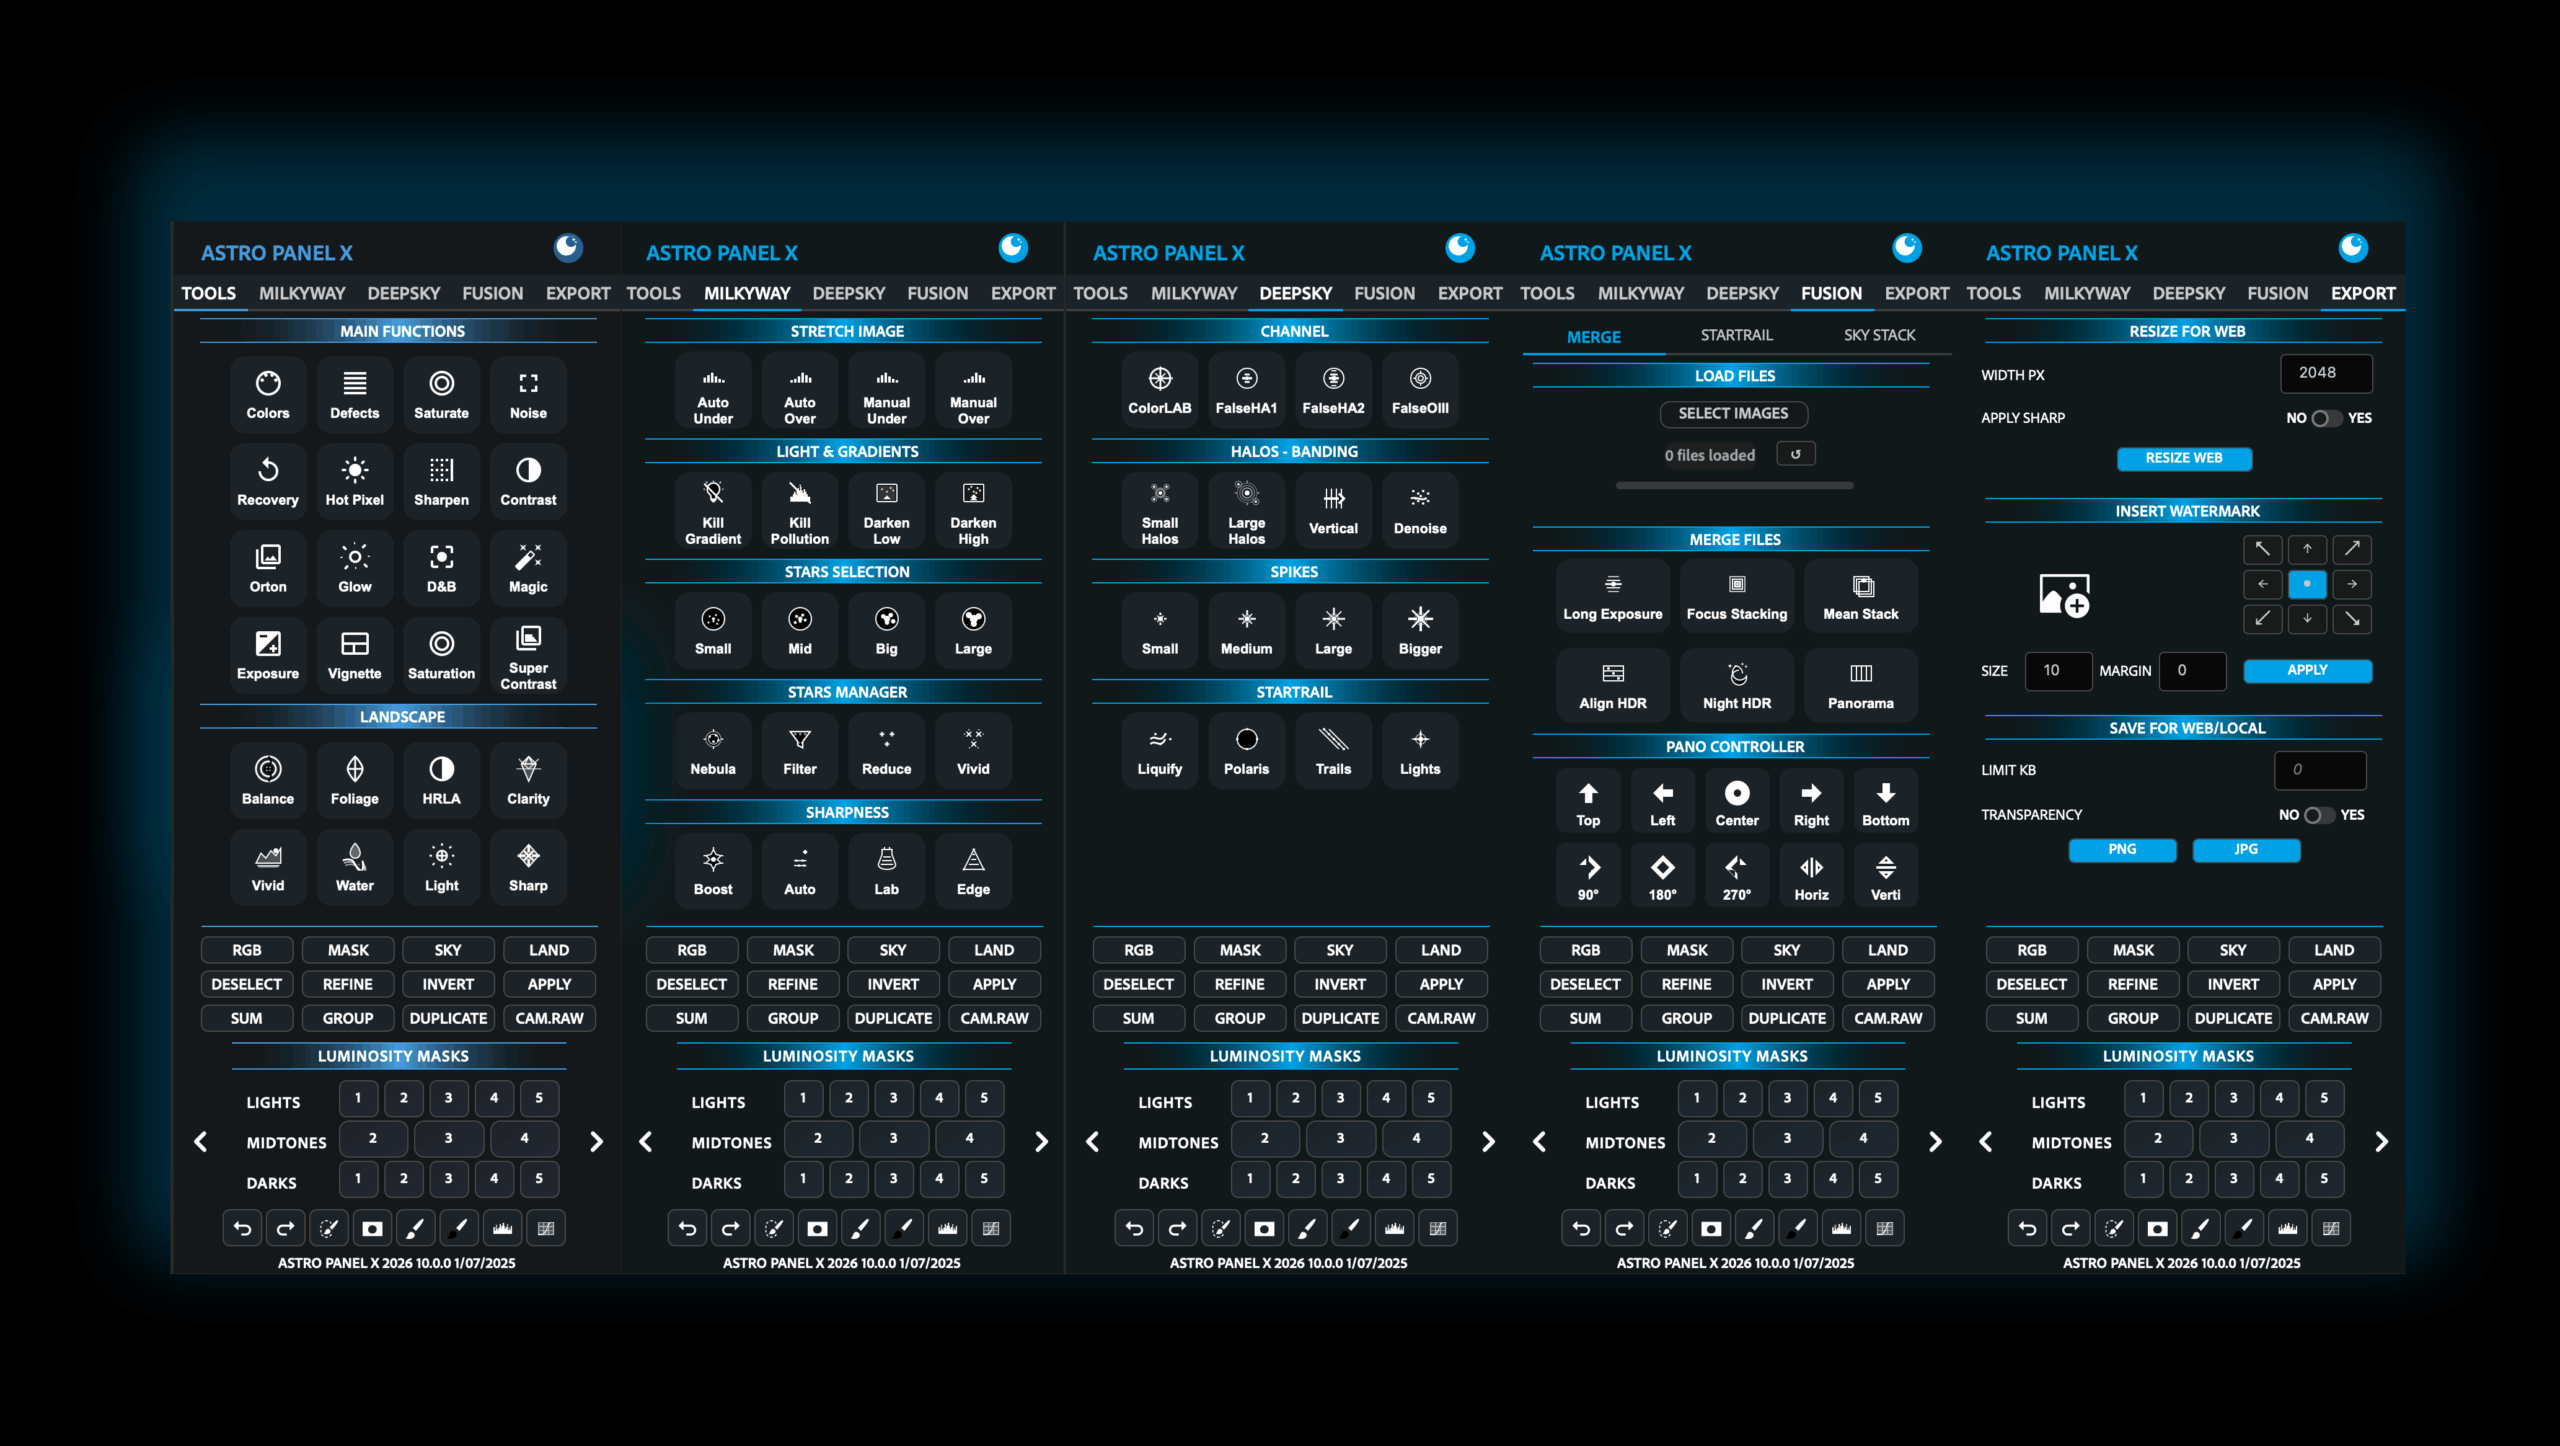Edit the Width PX value field
The width and height of the screenshot is (2560, 1446).
coord(2327,373)
